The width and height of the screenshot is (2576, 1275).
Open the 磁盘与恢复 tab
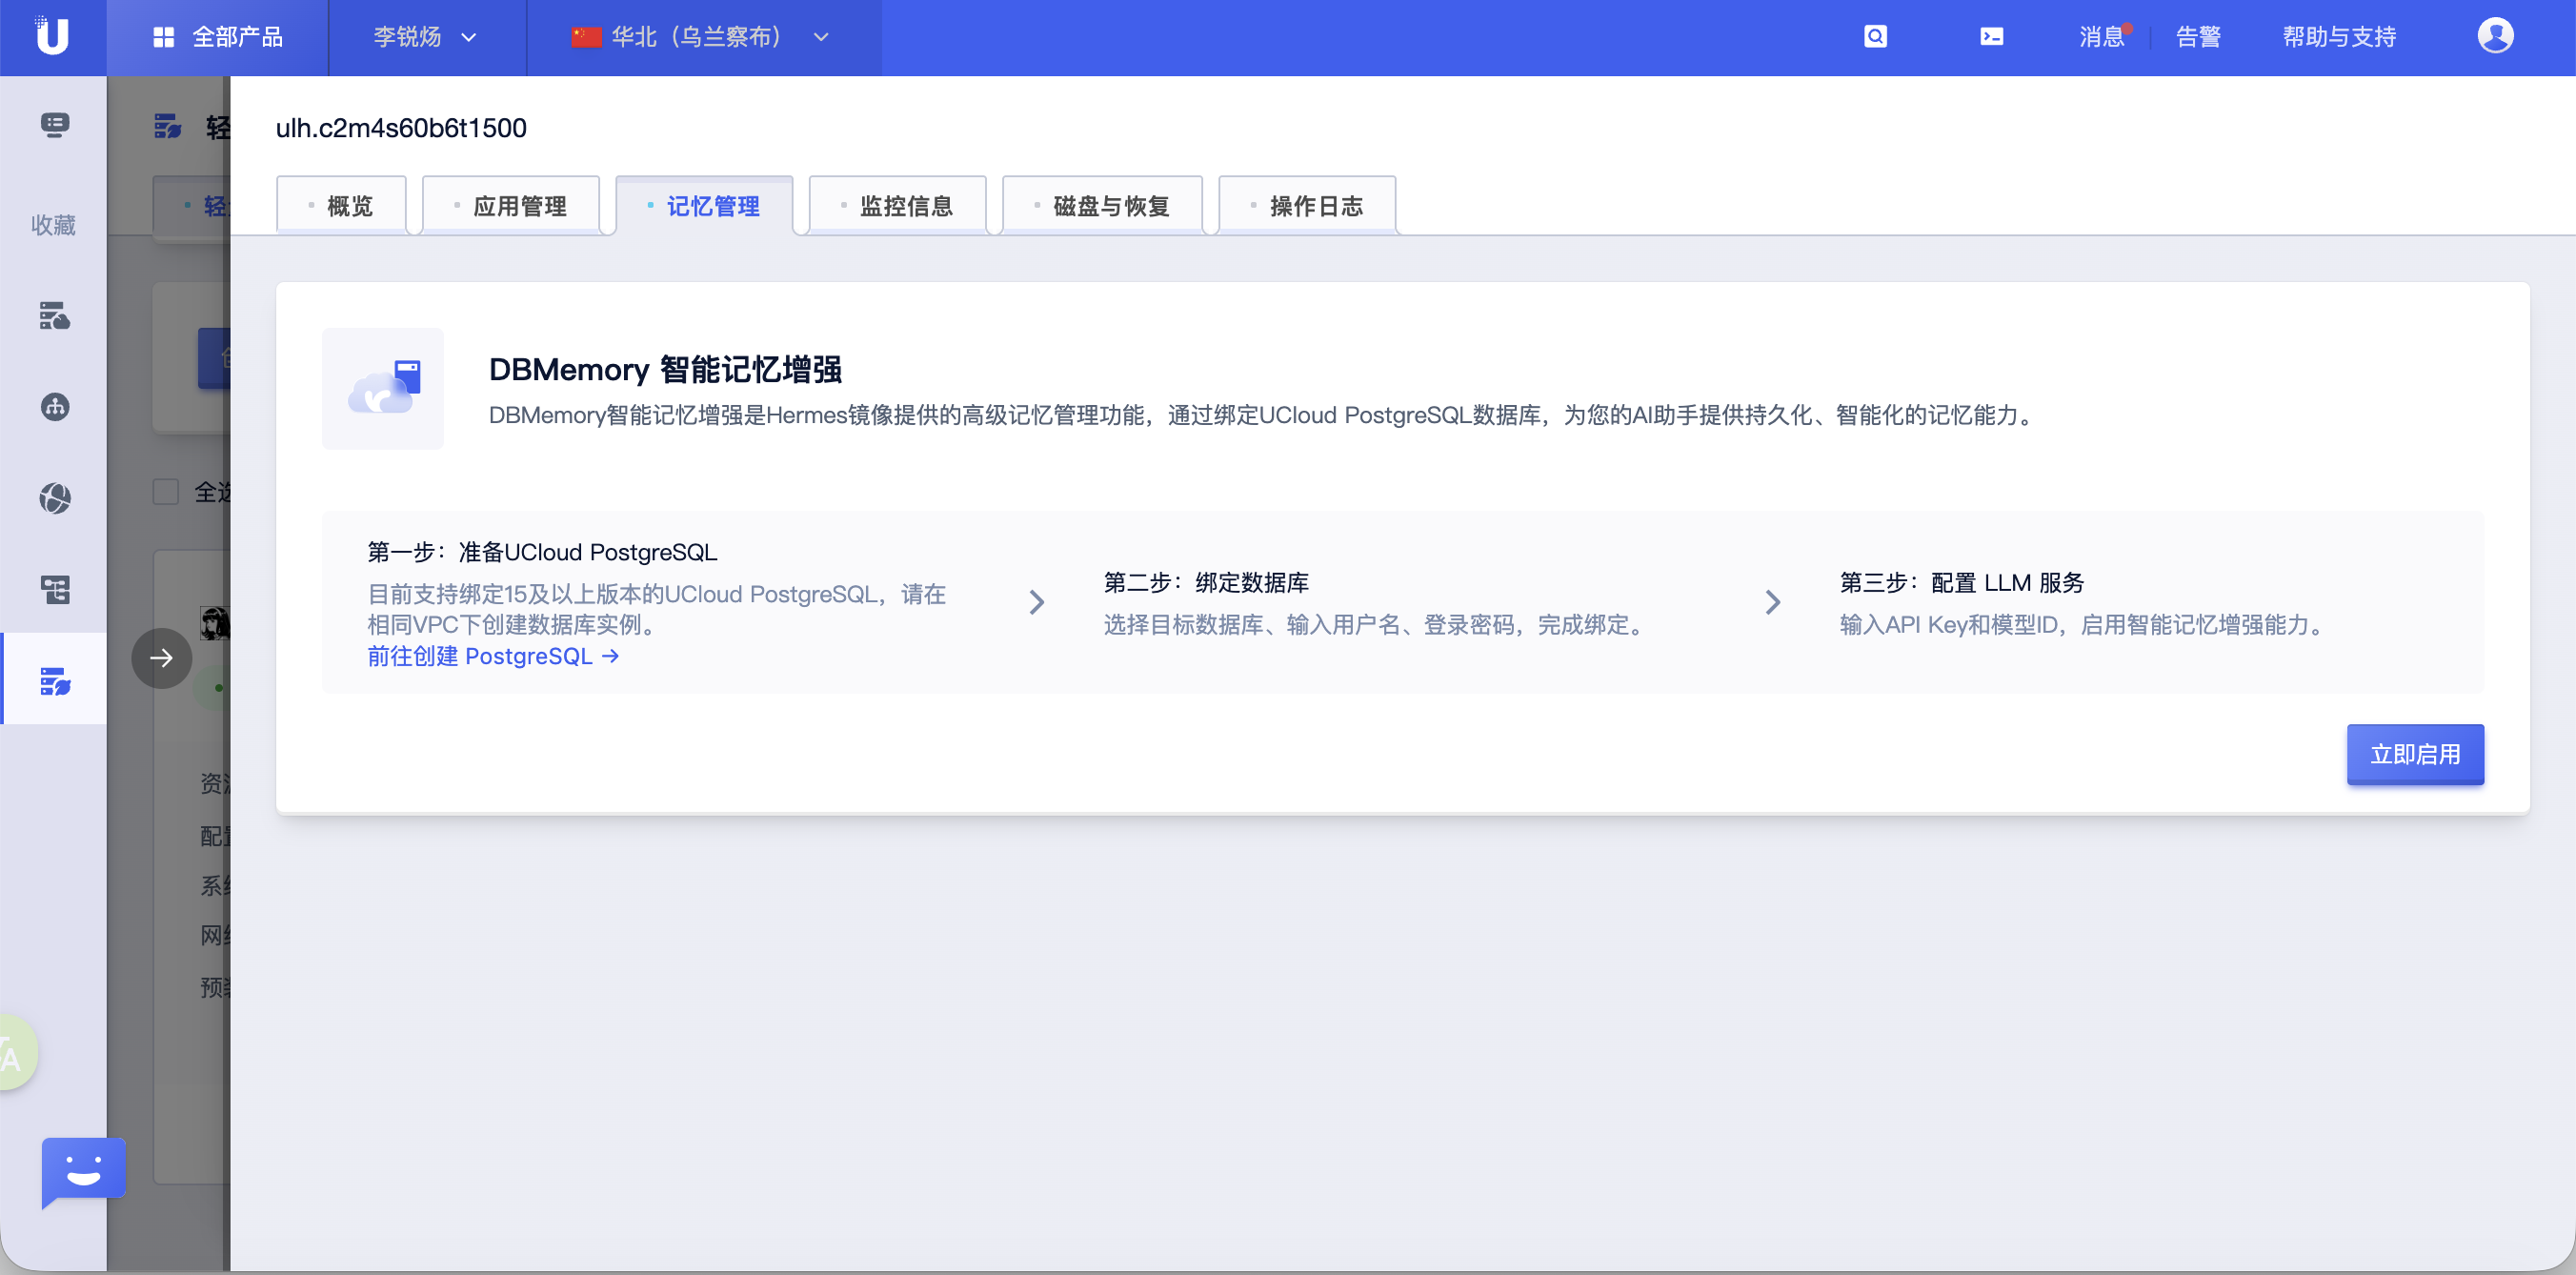coord(1102,206)
